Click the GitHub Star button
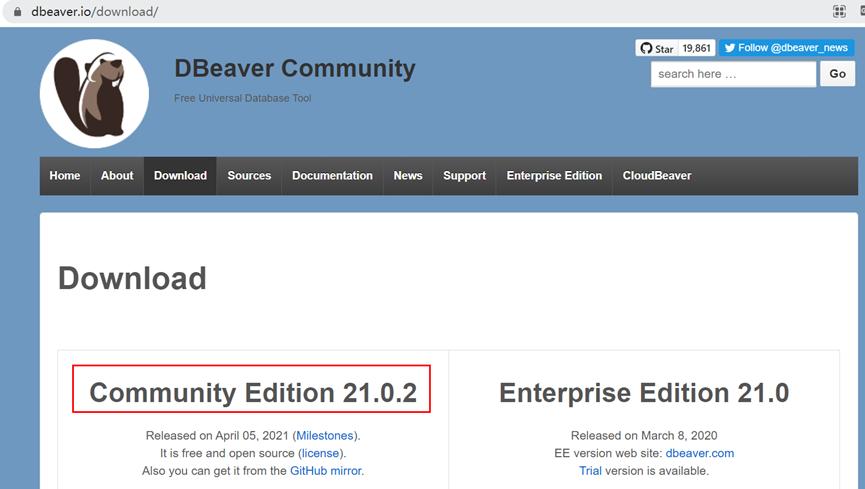The image size is (865, 489). point(656,48)
